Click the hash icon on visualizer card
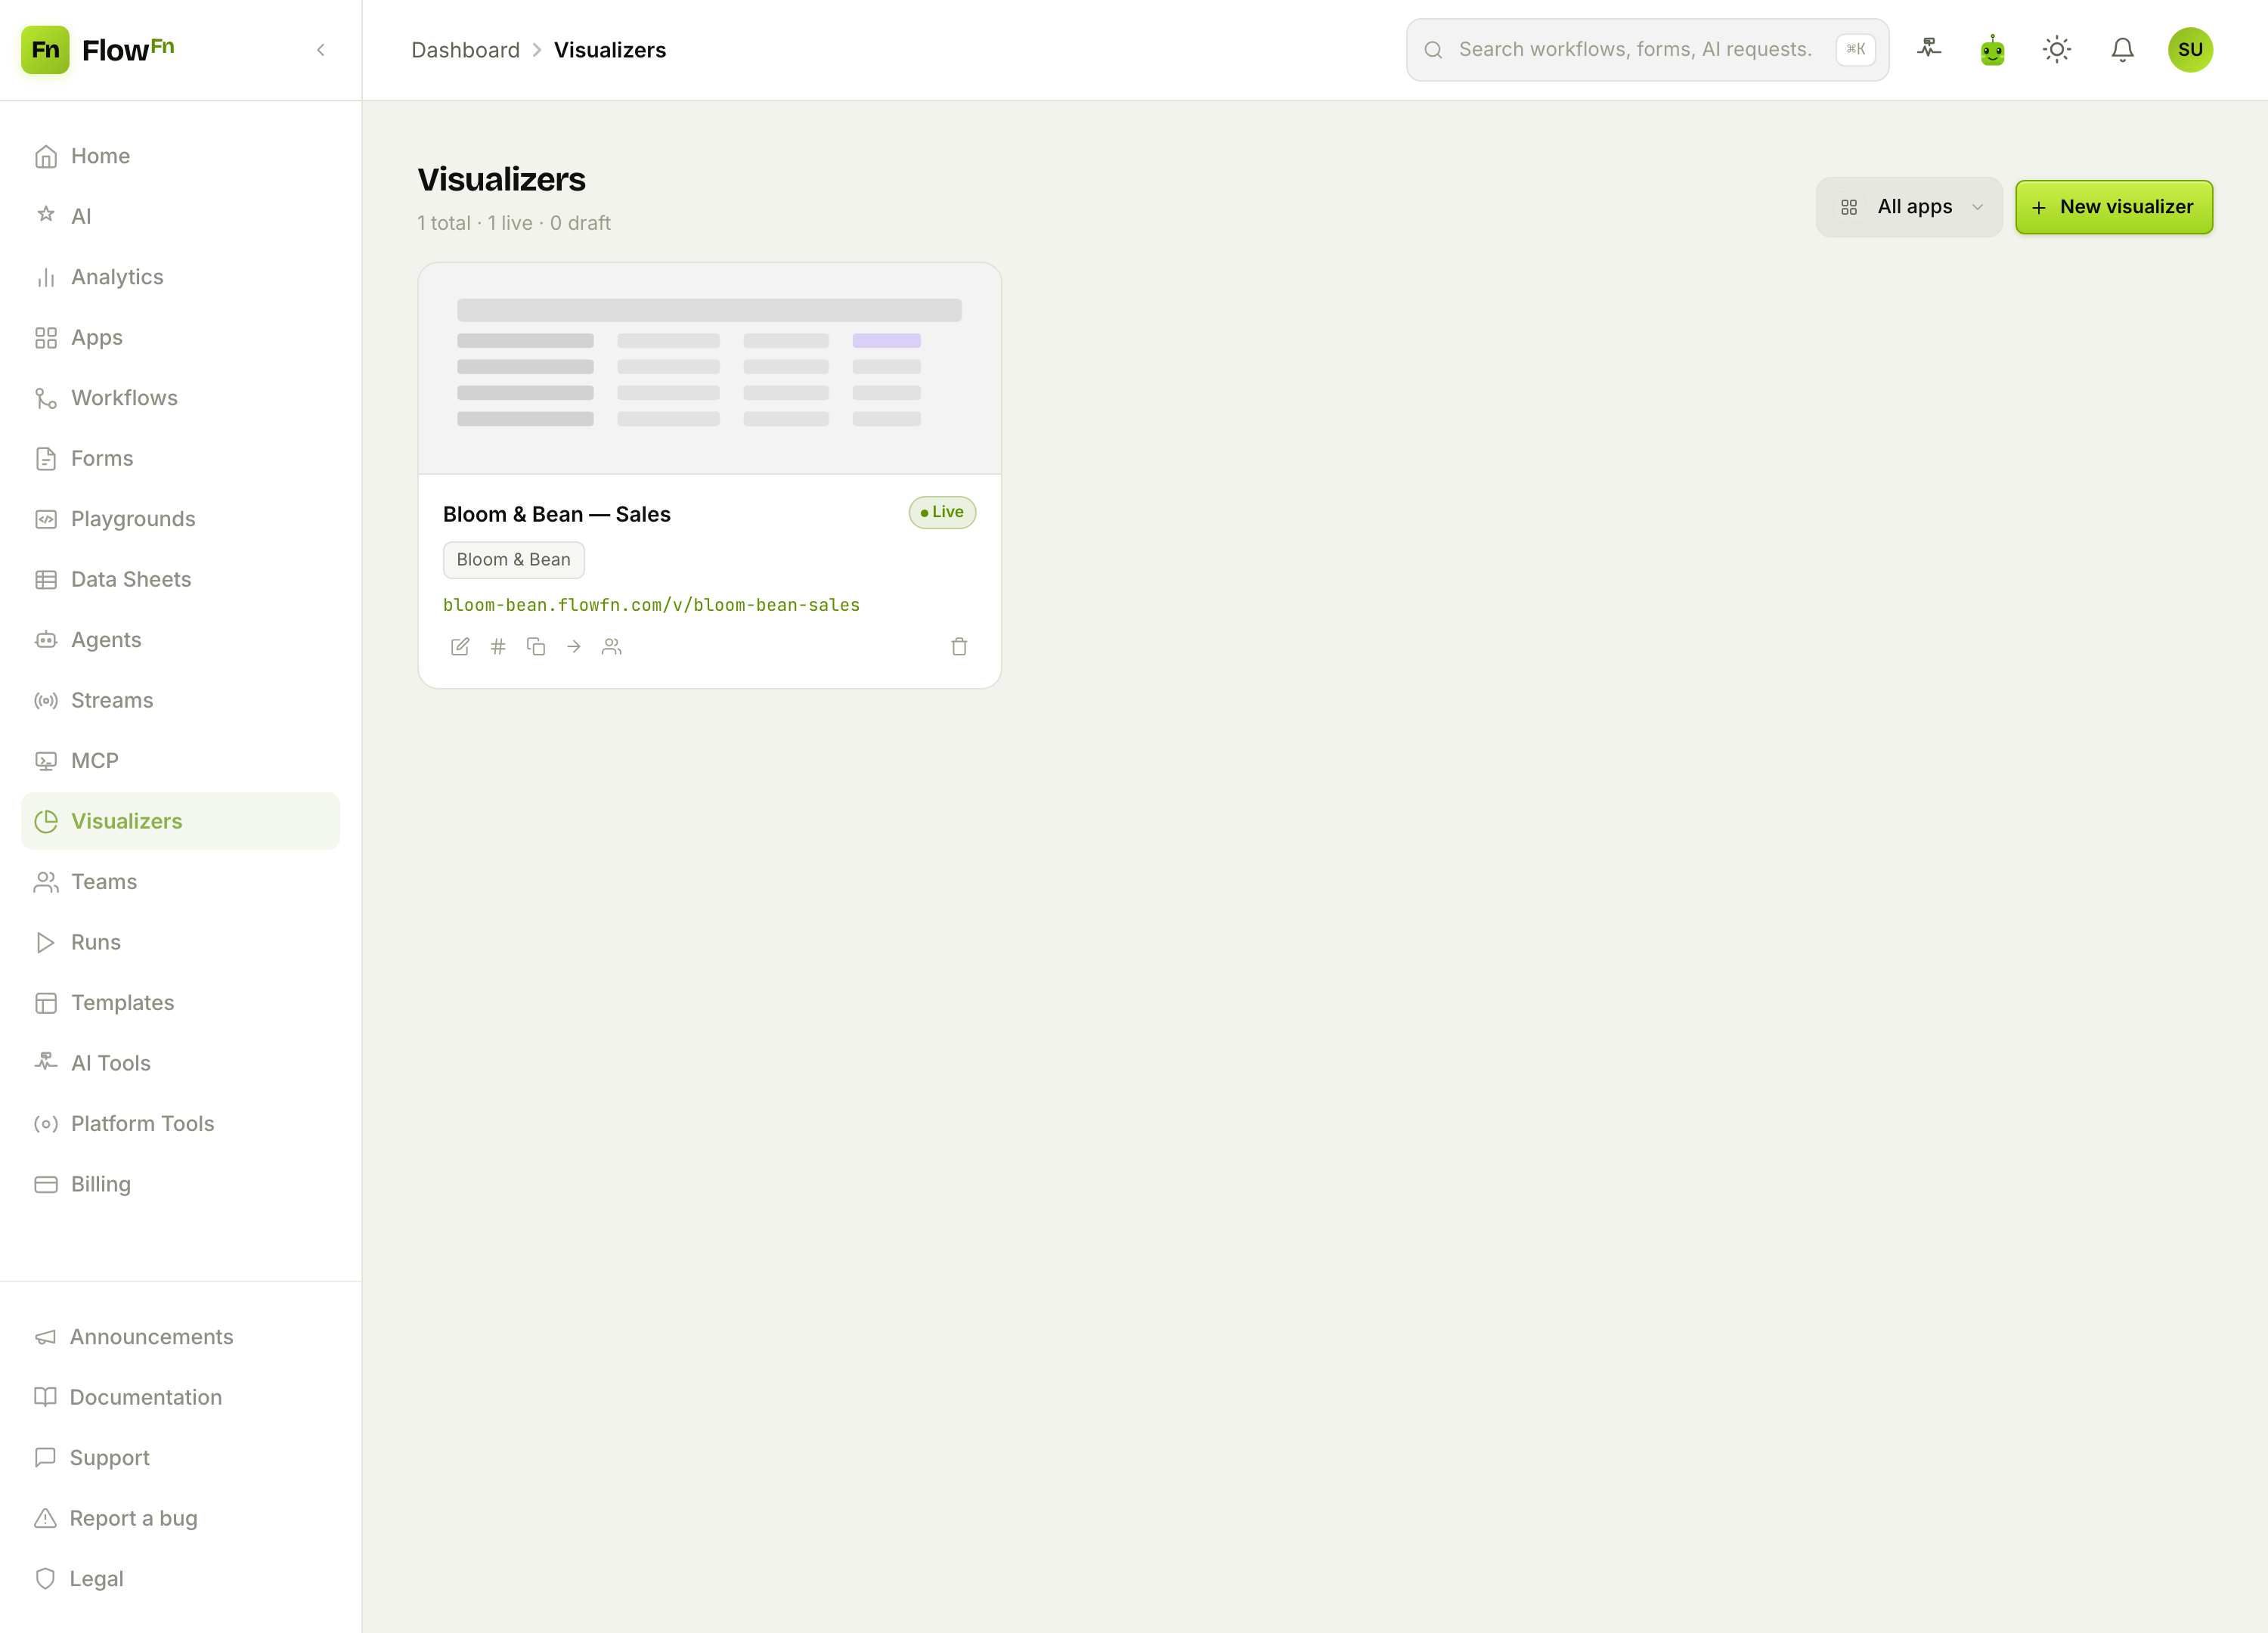The width and height of the screenshot is (2268, 1633). 498,647
